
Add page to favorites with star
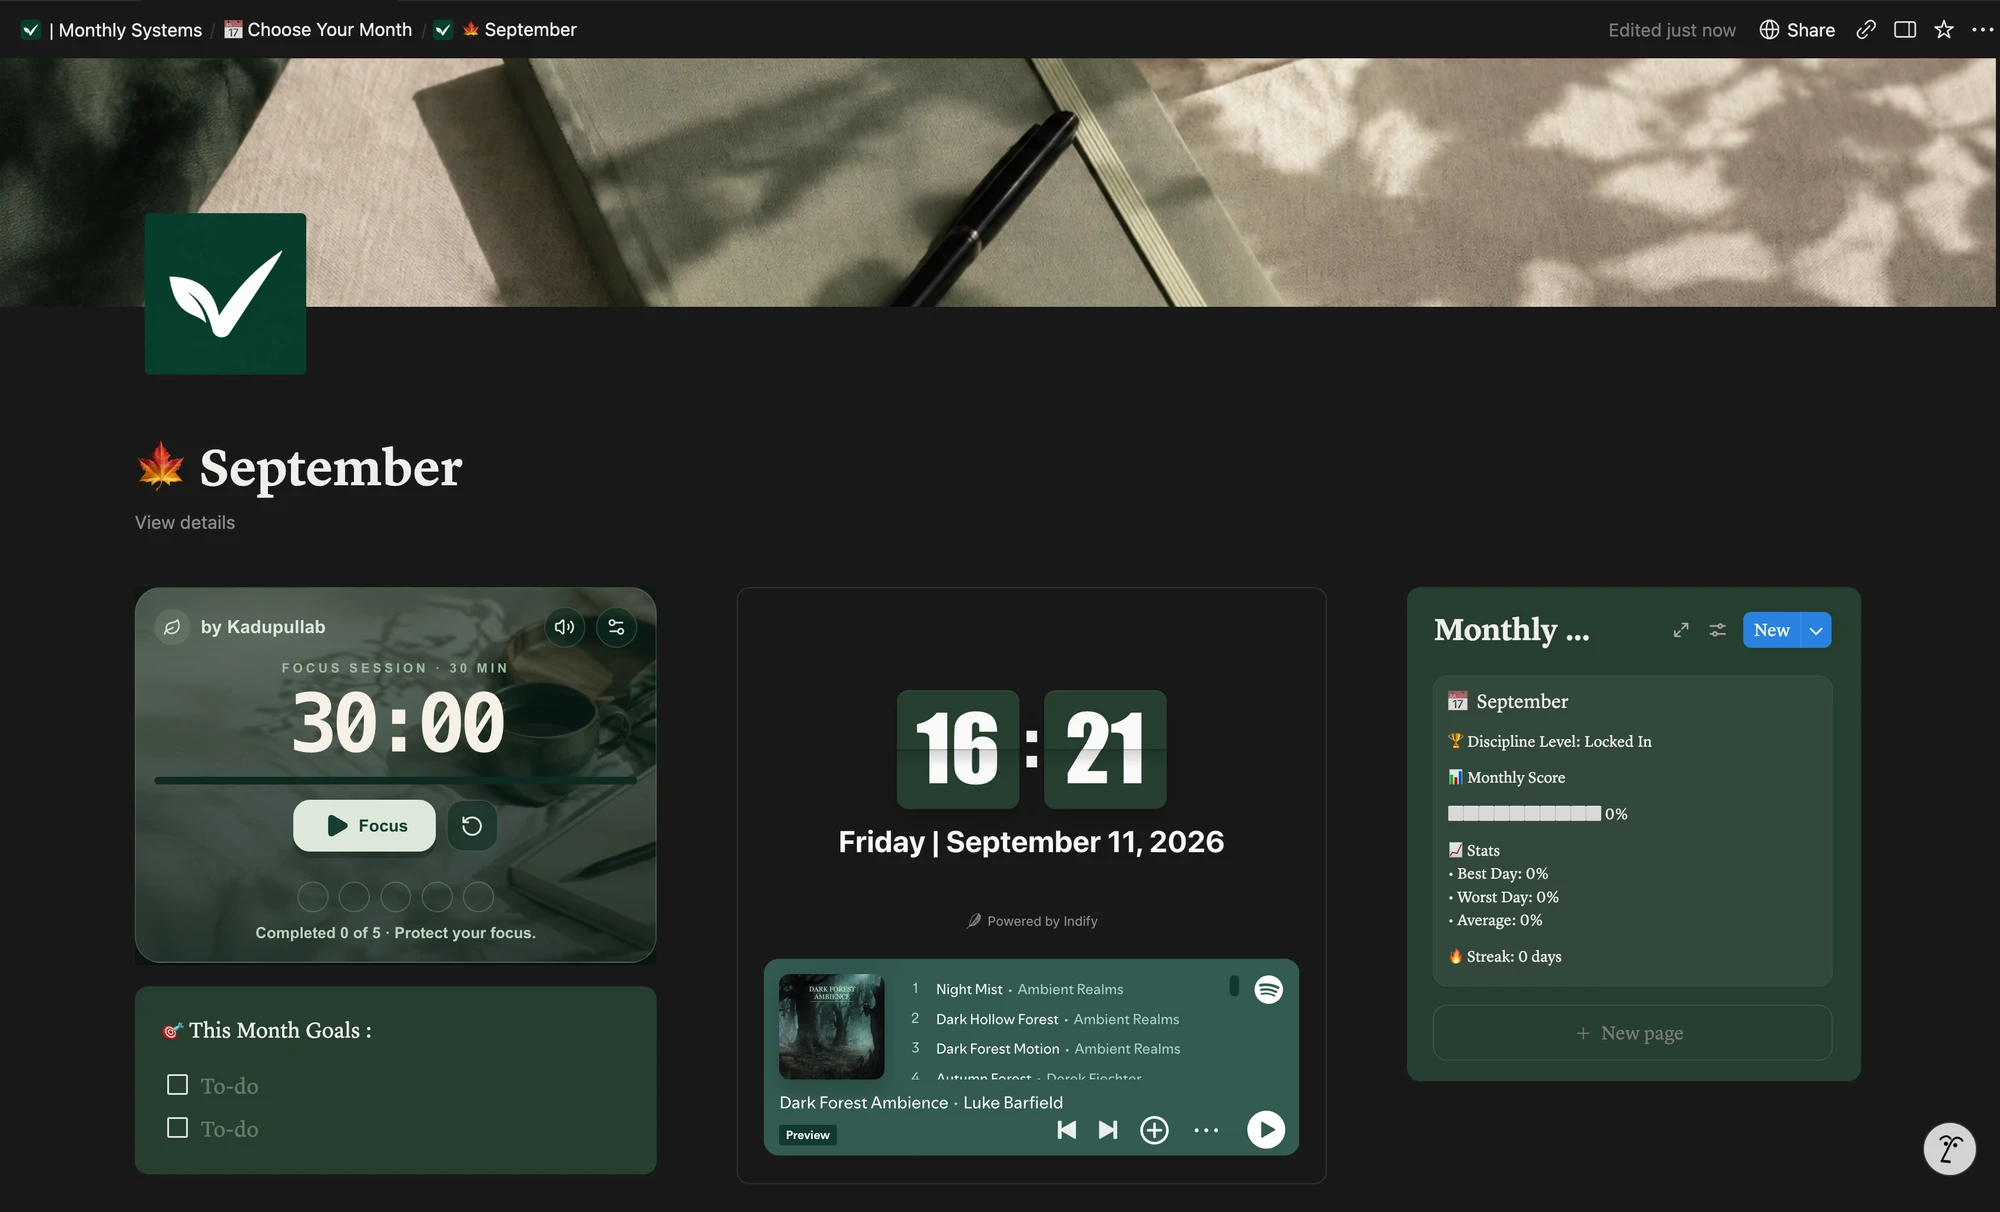tap(1944, 30)
